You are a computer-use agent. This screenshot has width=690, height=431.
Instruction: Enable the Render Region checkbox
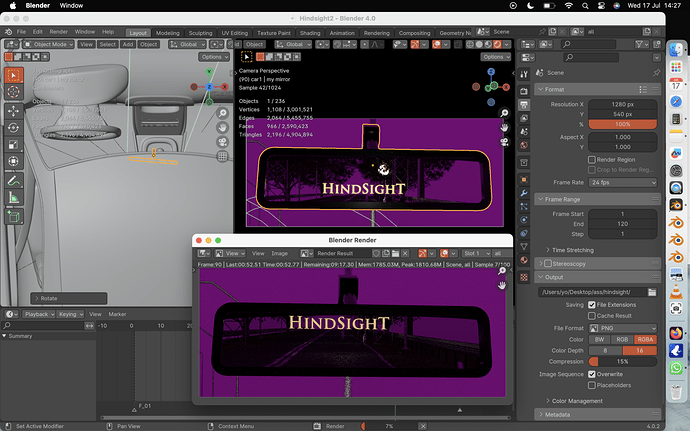(x=592, y=160)
